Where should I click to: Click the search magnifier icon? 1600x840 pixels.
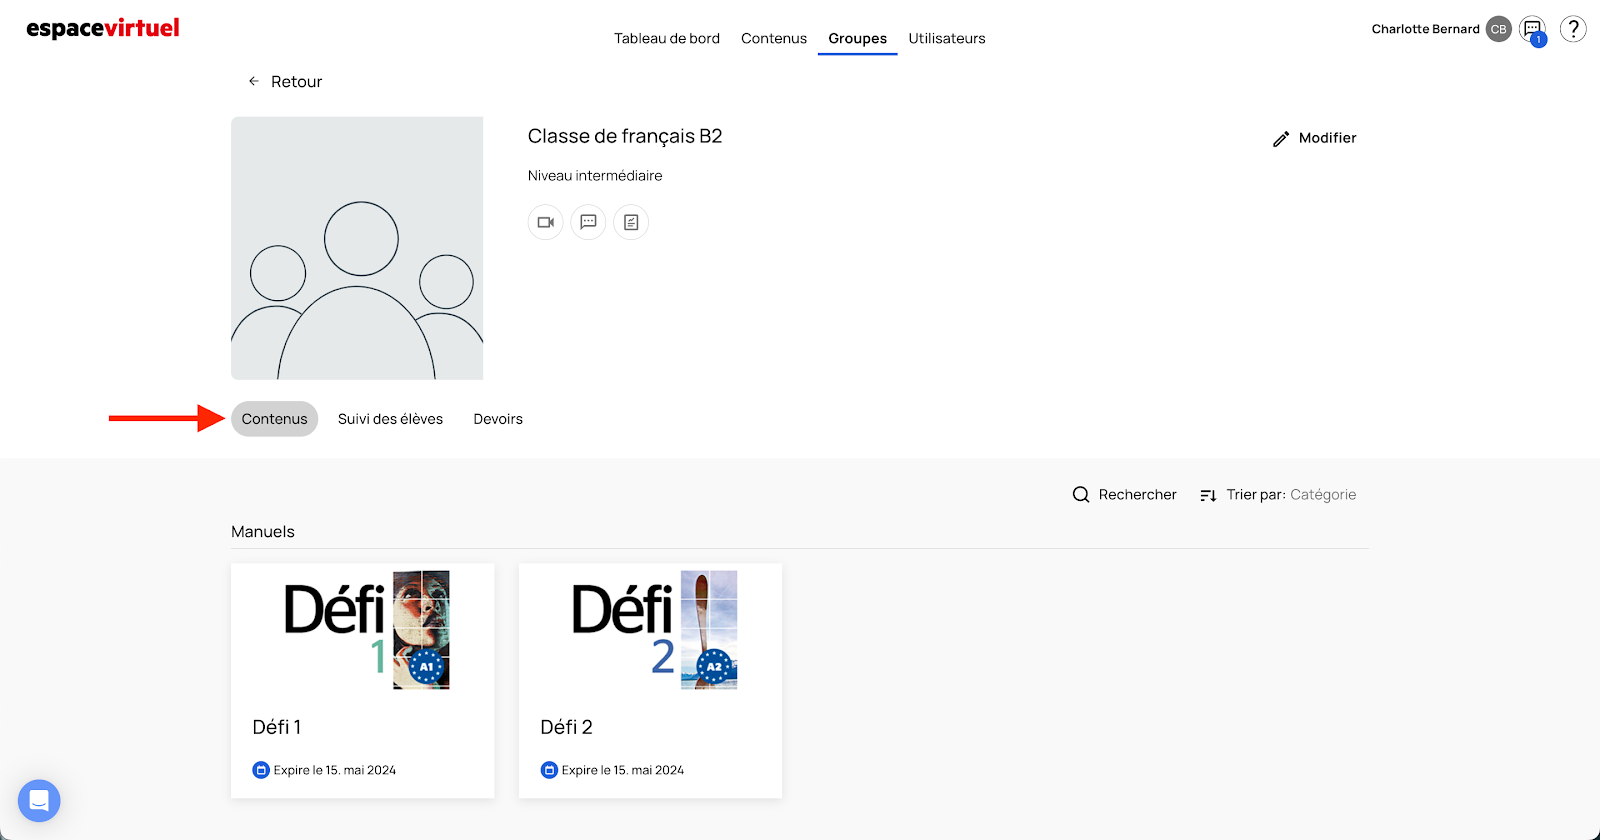(x=1081, y=495)
